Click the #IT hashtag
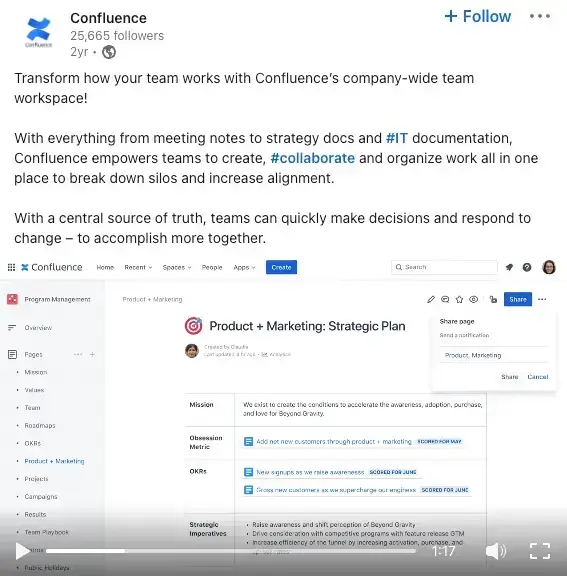Screen dimensions: 567x576 (397, 138)
